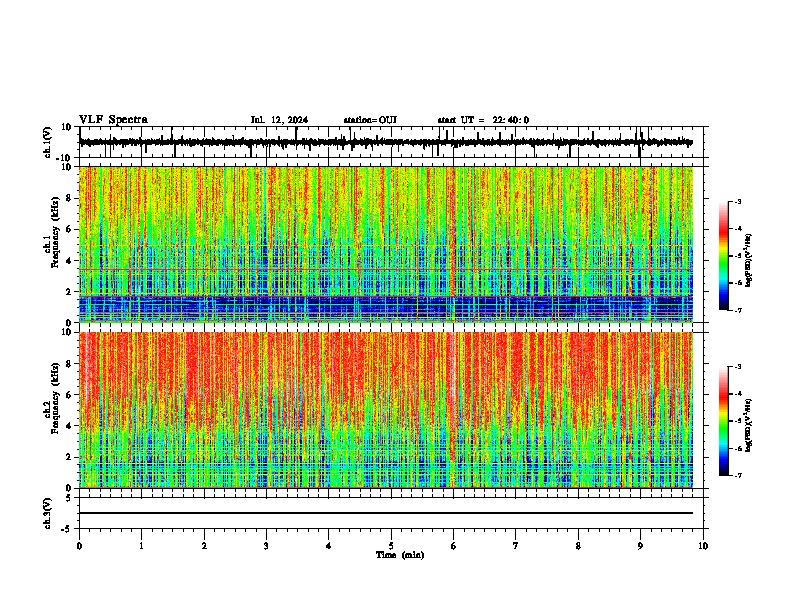
Task: Click the "ch.3(V)" axis label
Action: pyautogui.click(x=47, y=514)
